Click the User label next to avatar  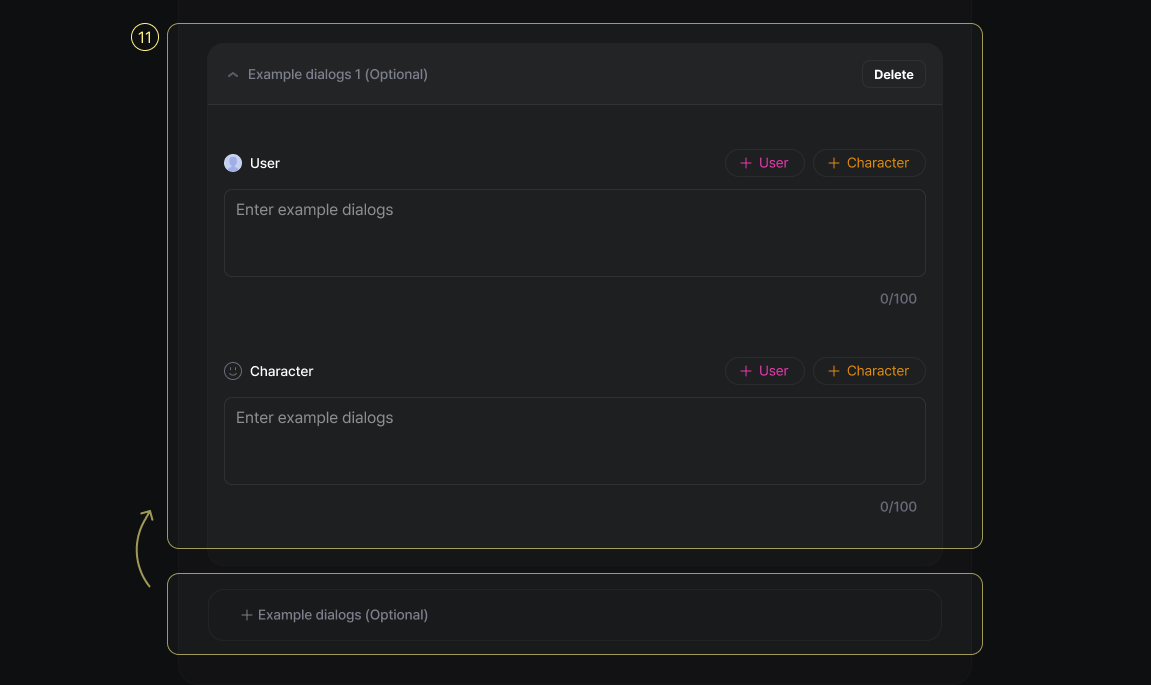click(x=265, y=163)
